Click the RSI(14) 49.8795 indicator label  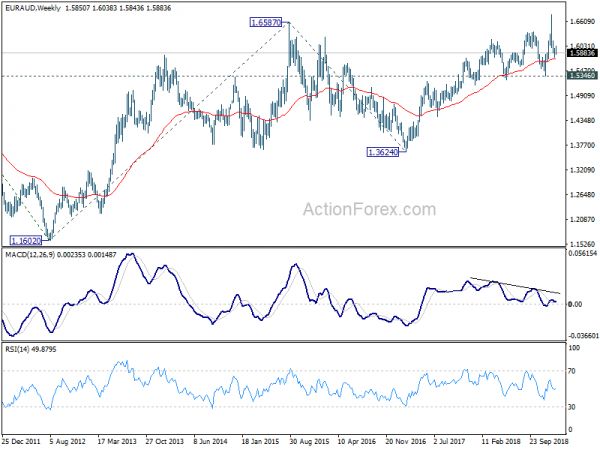(31, 349)
